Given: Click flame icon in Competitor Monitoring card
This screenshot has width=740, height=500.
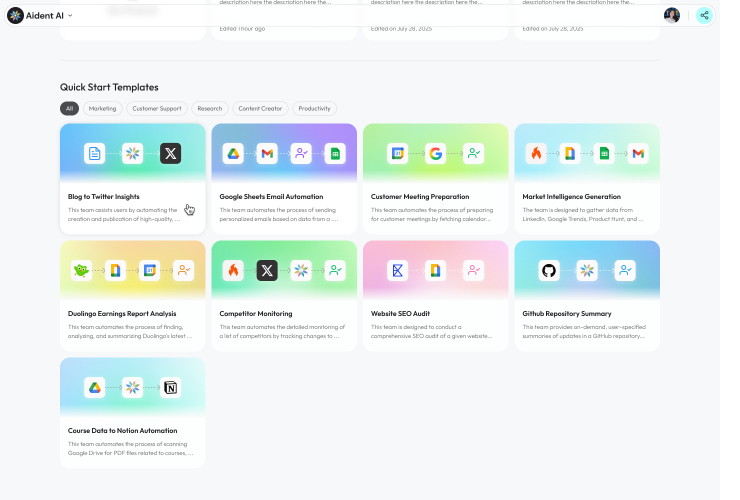Looking at the screenshot, I should pos(233,271).
